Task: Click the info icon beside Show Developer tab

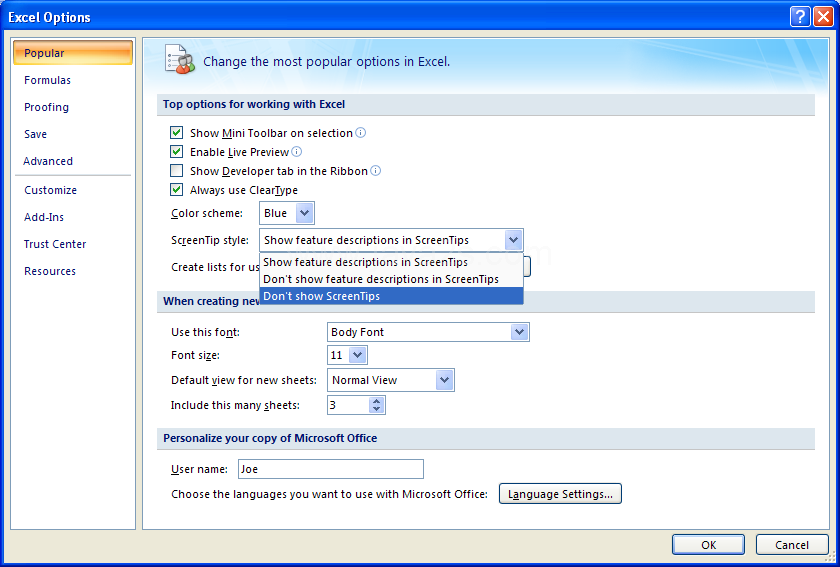Action: (376, 170)
